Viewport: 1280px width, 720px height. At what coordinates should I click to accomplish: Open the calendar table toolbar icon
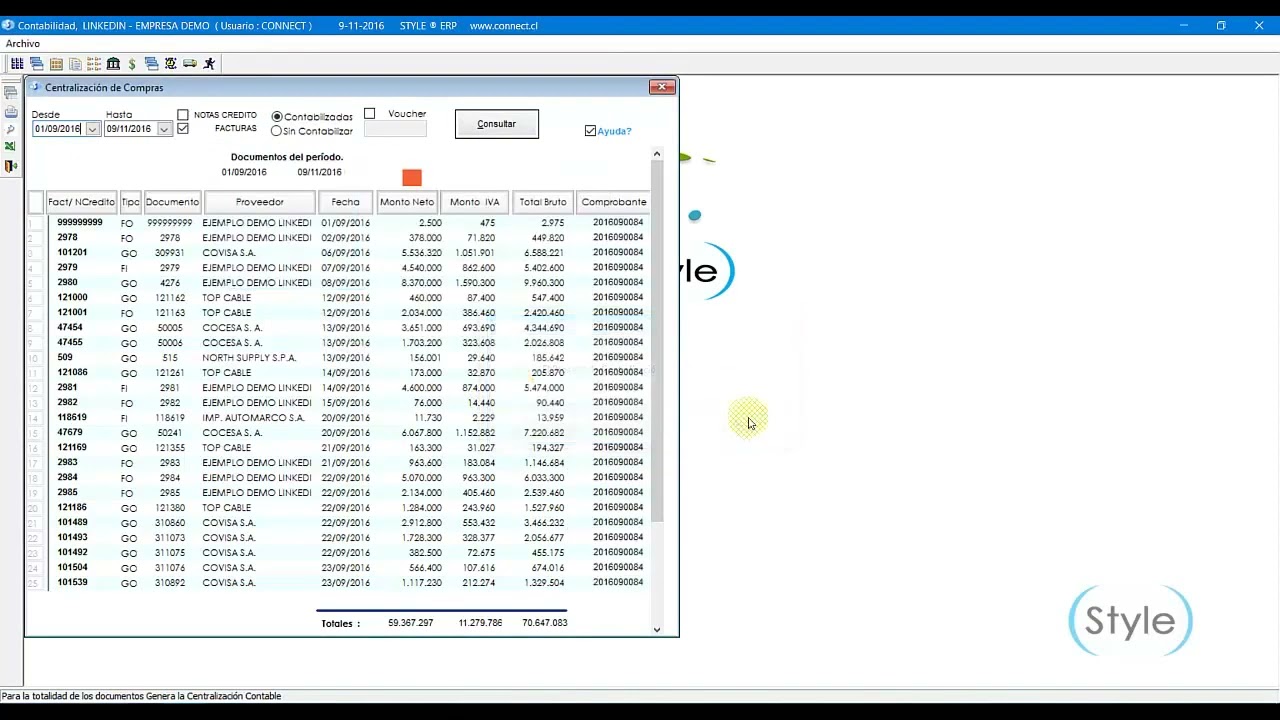[56, 64]
